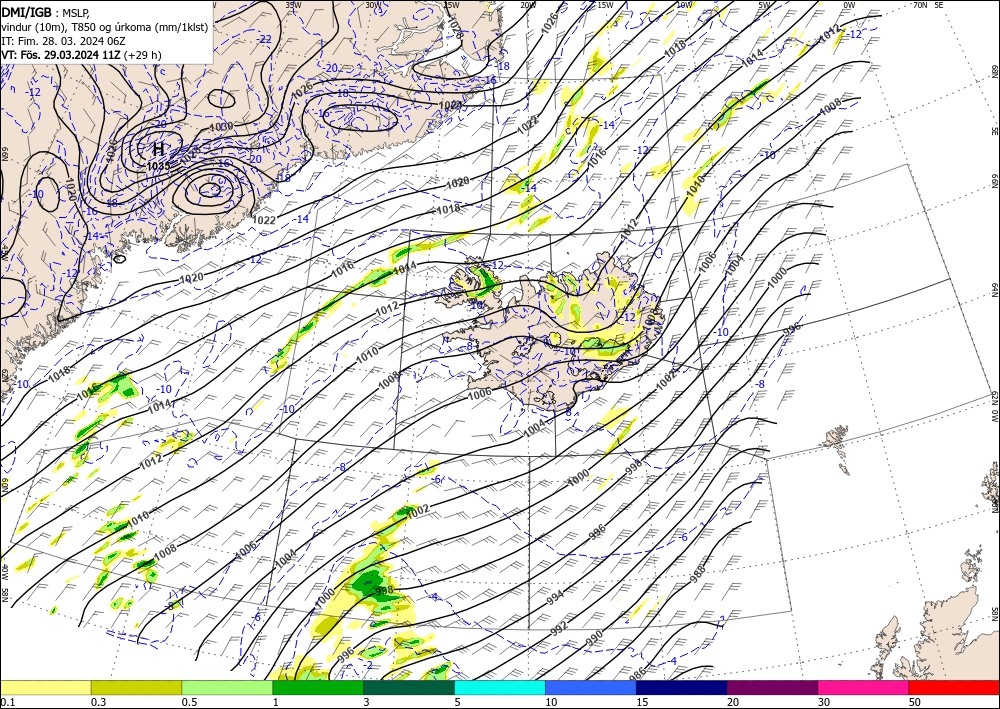Screen dimensions: 1000x709
Task: Click the '50' legend scale value
Action: [915, 702]
